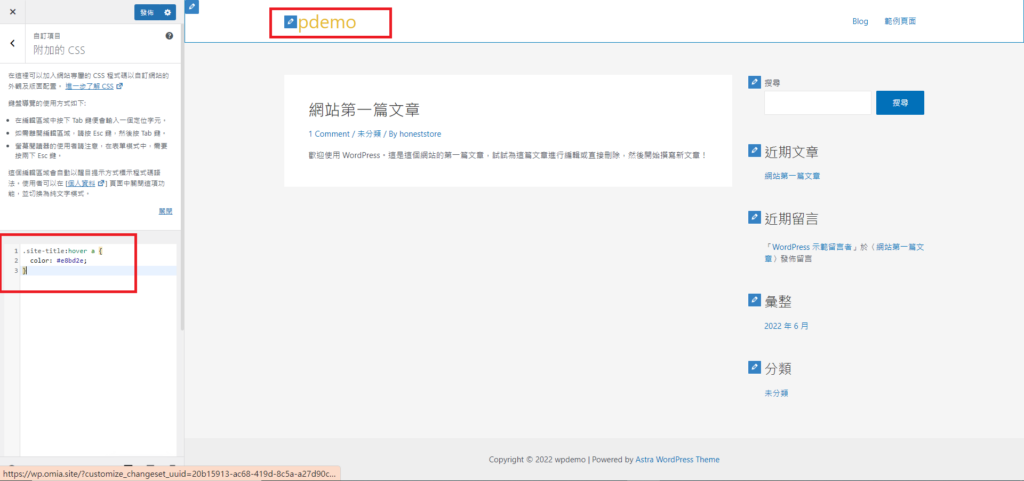Click edit pencil in header top-left corner
The height and width of the screenshot is (481, 1024).
[192, 7]
